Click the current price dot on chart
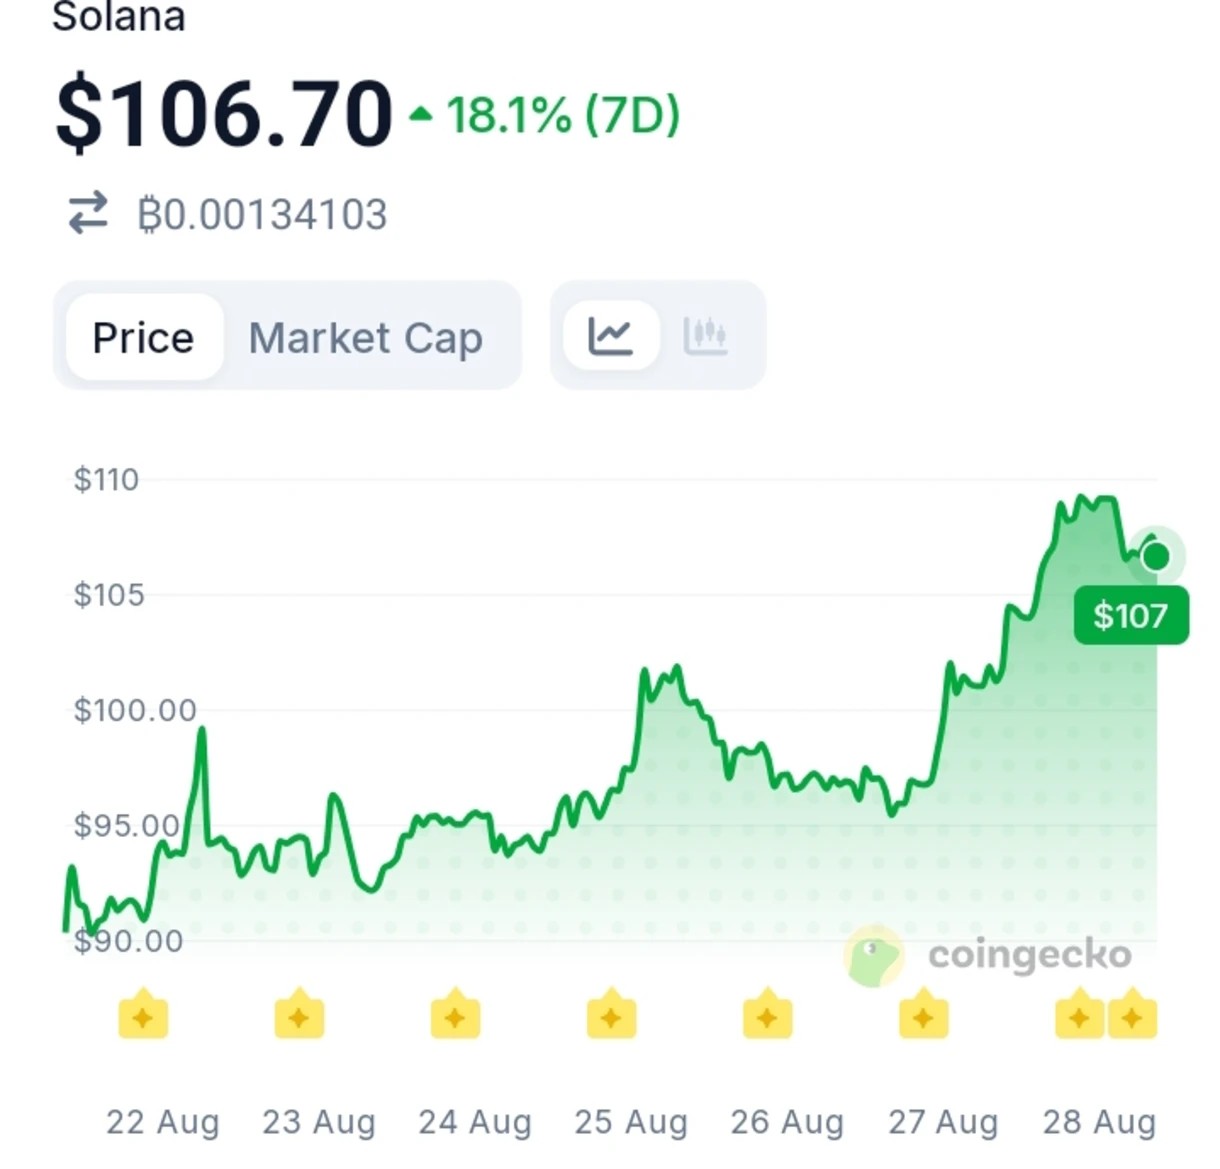Viewport: 1220px width, 1169px height. [1156, 555]
